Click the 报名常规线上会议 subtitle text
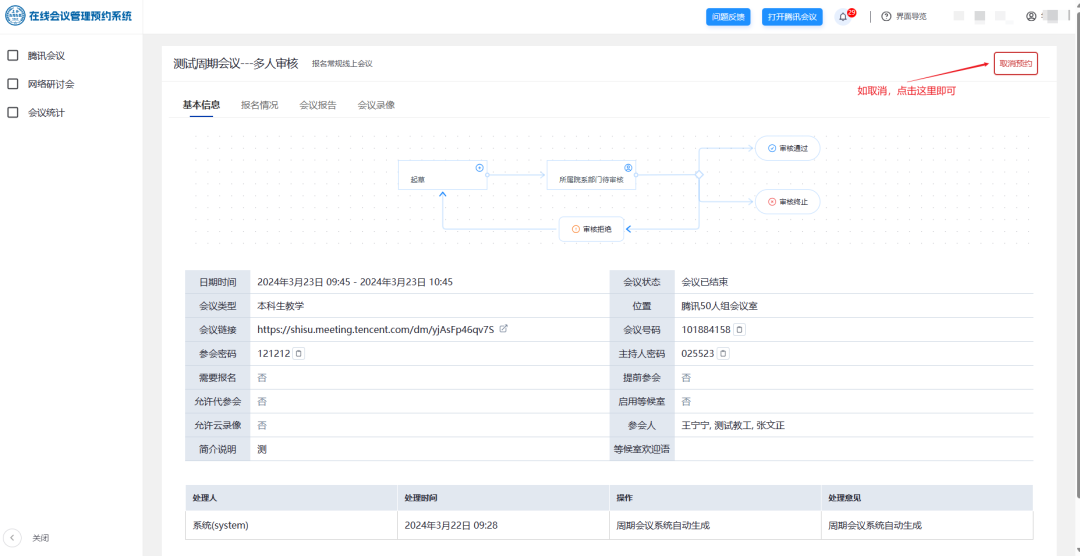This screenshot has width=1080, height=556. (x=342, y=63)
